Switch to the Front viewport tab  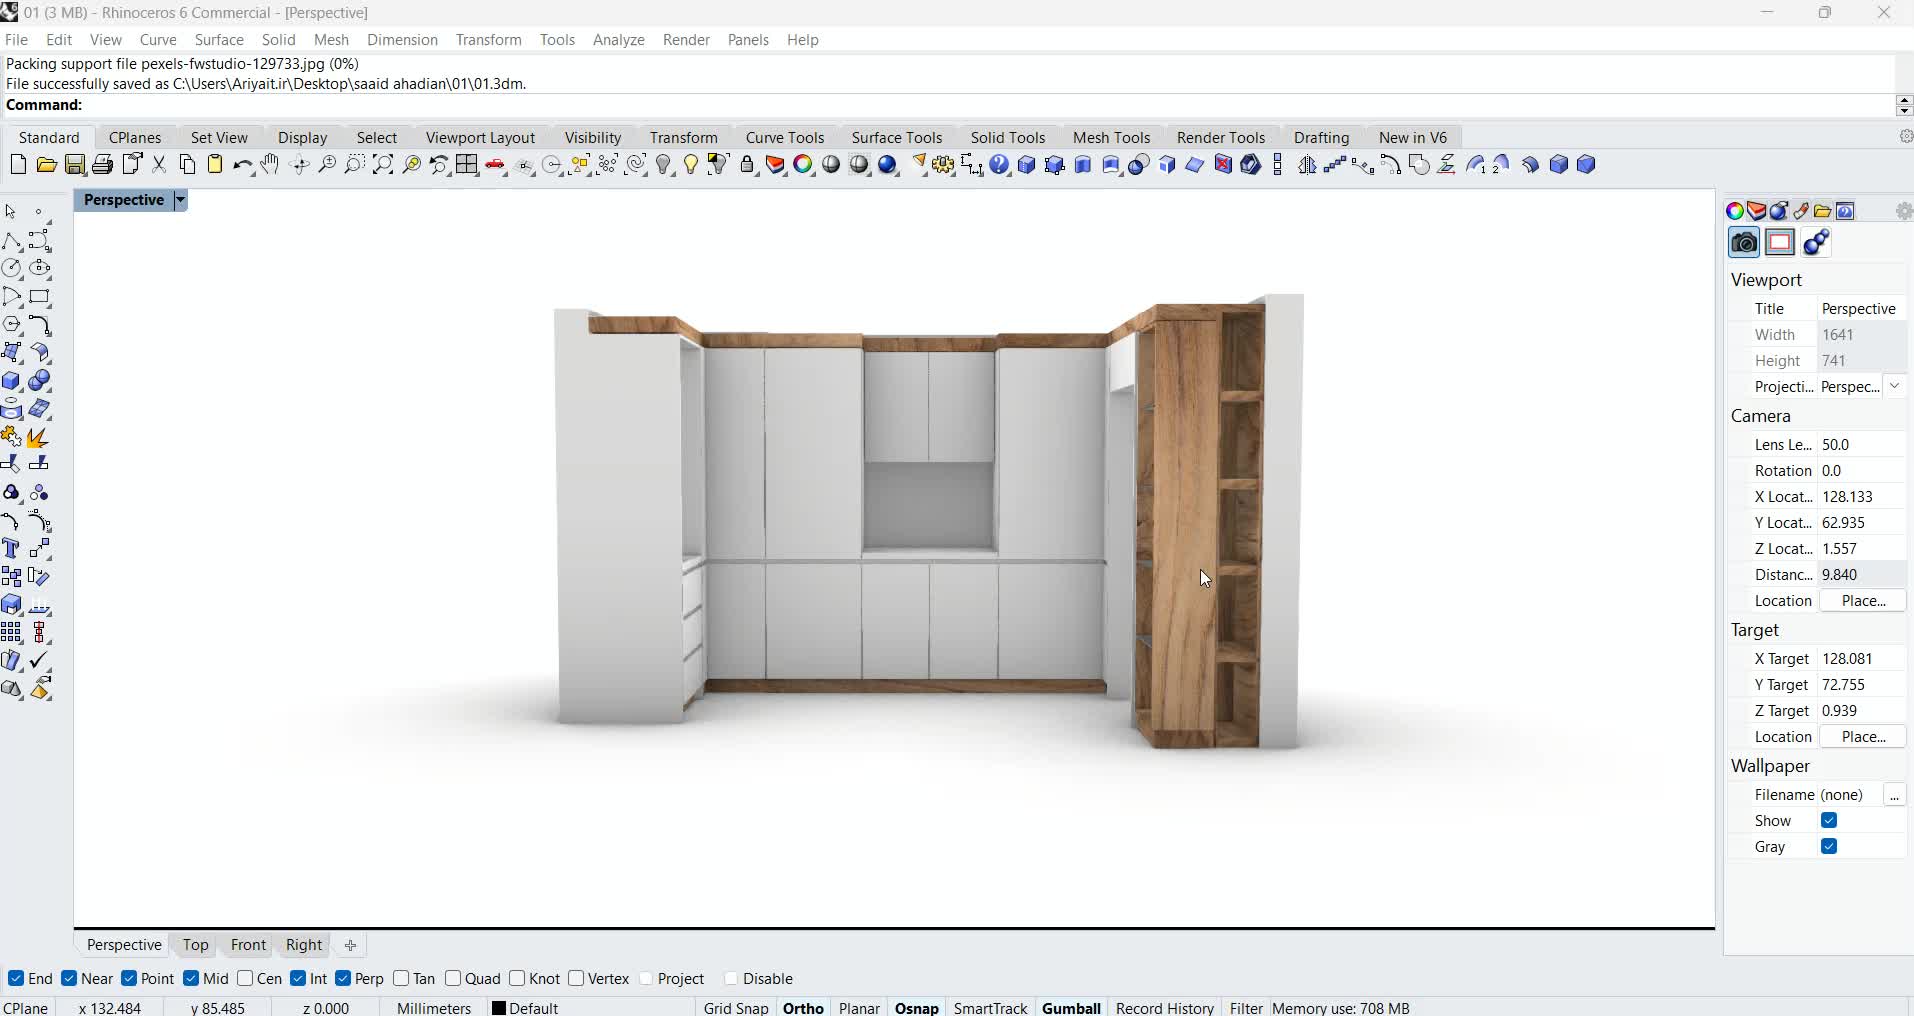[247, 945]
